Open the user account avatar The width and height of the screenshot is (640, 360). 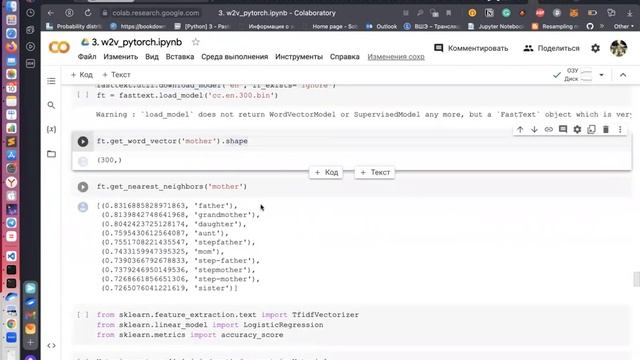[618, 48]
